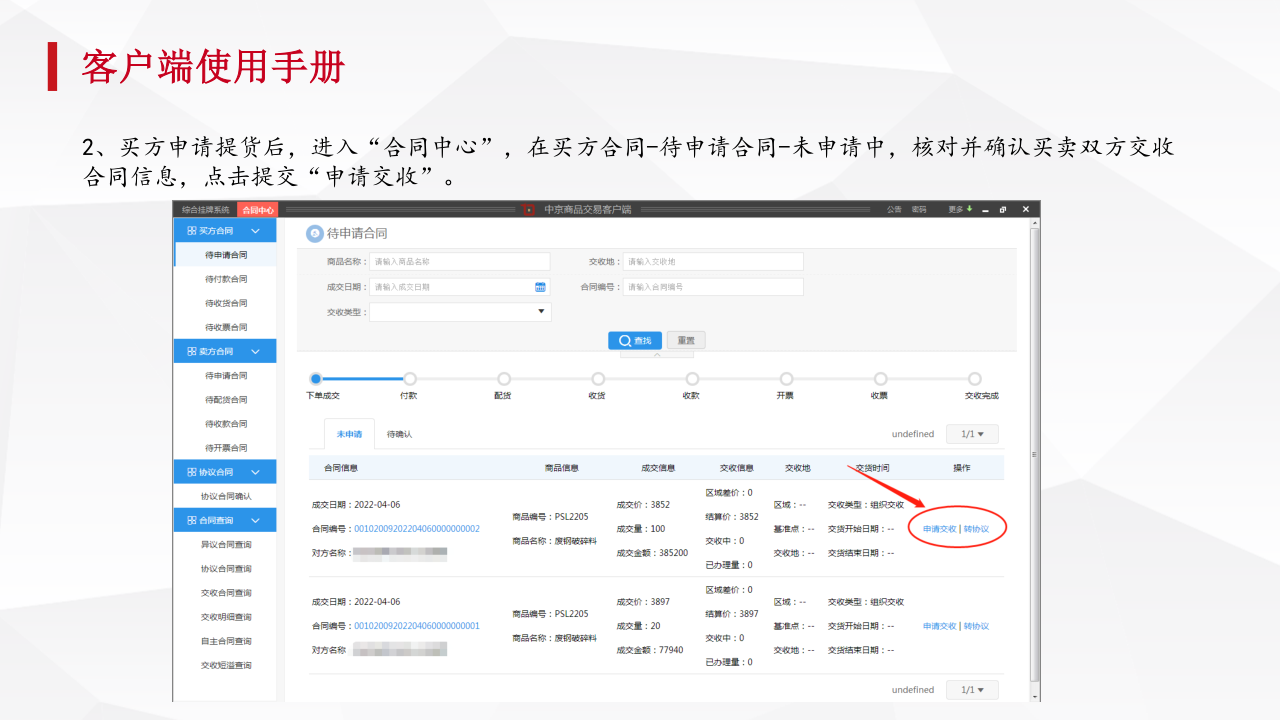Image resolution: width=1280 pixels, height=720 pixels.
Task: Open 自主合同查询 in the sidebar
Action: [x=226, y=641]
